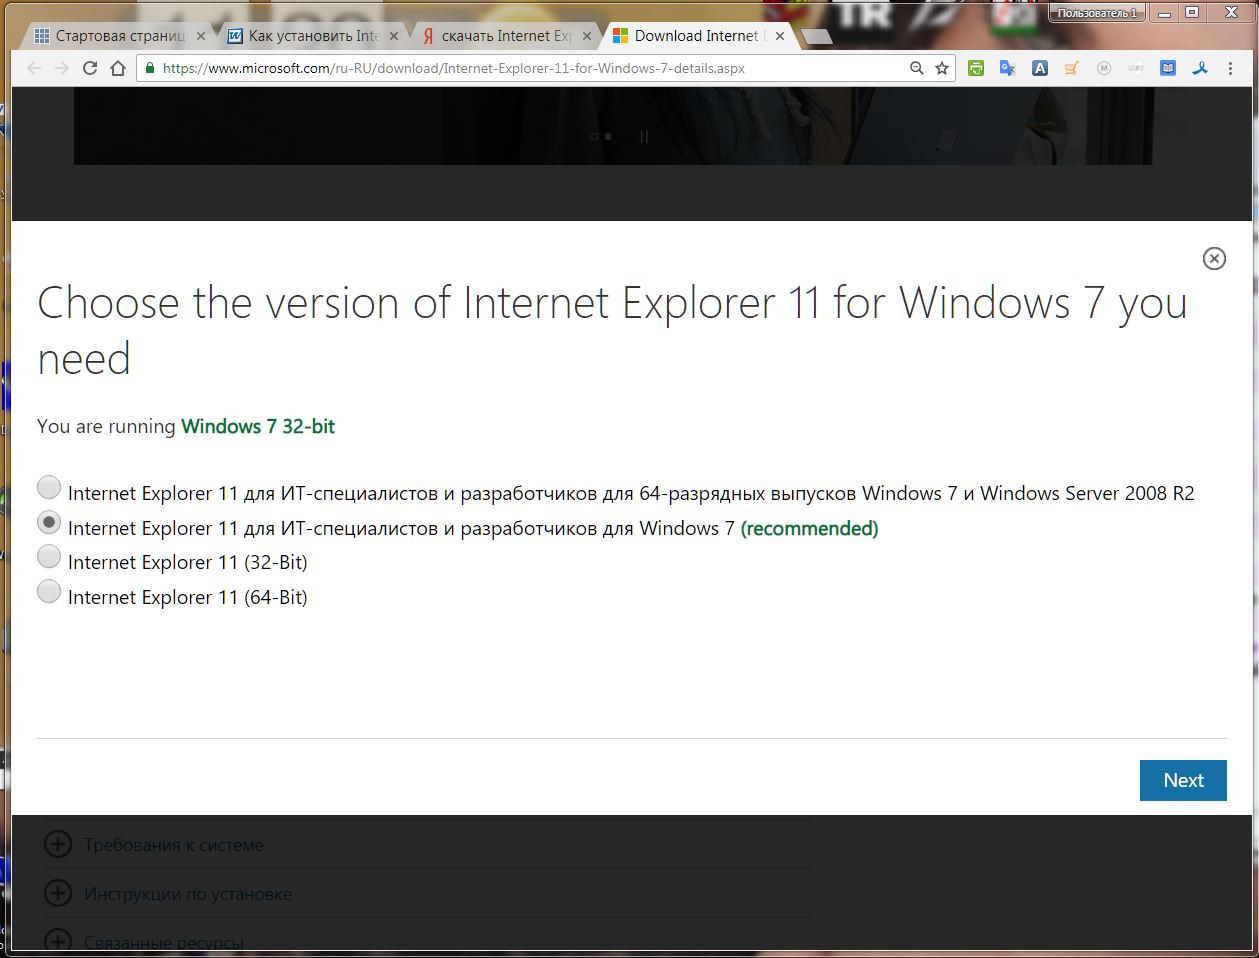View the secure connection padlock icon
Screen dimensions: 1259x958
pyautogui.click(x=150, y=68)
